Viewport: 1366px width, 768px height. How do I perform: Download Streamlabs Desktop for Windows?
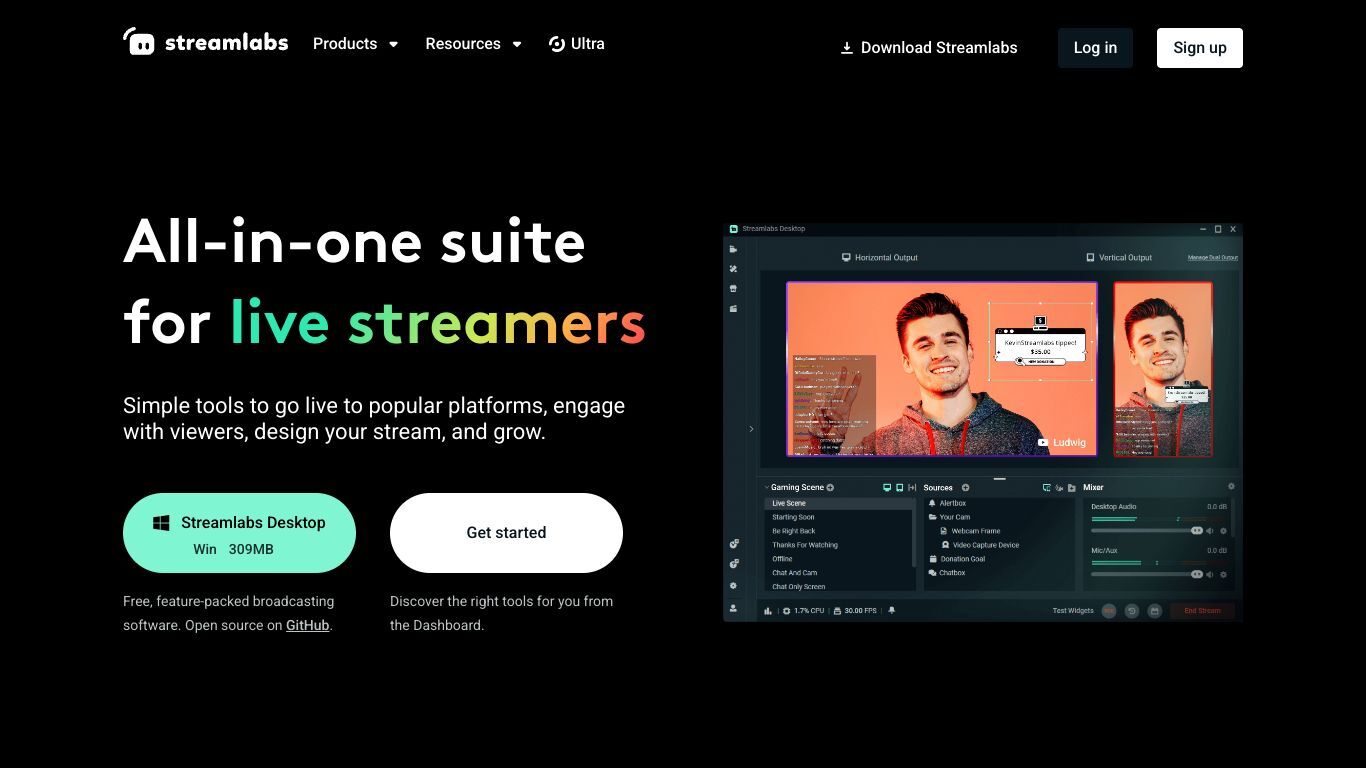(239, 533)
